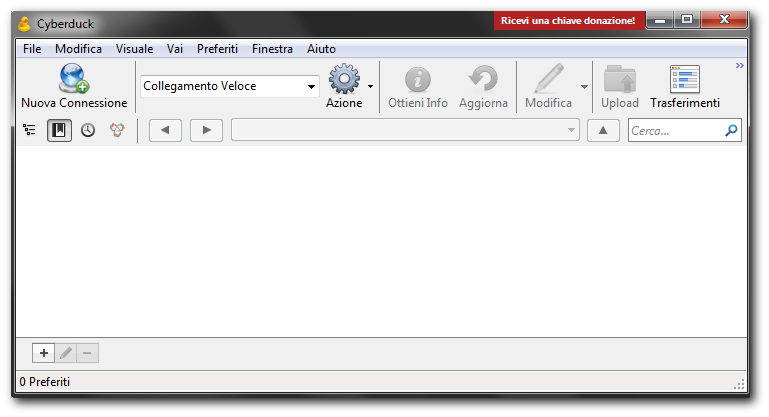Click the Nuova Connessione globe icon
Screen dimensions: 769x417
point(74,78)
